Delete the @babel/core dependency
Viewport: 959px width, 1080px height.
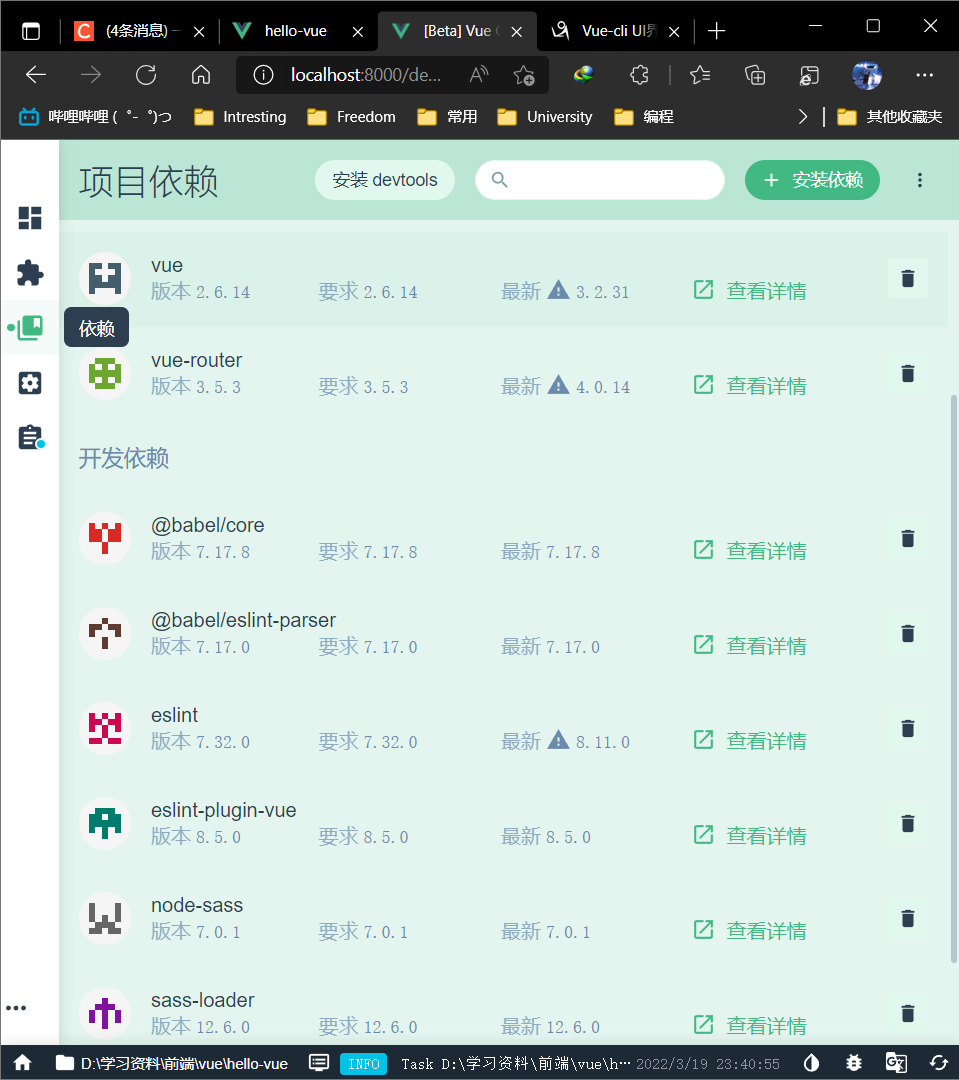(907, 539)
